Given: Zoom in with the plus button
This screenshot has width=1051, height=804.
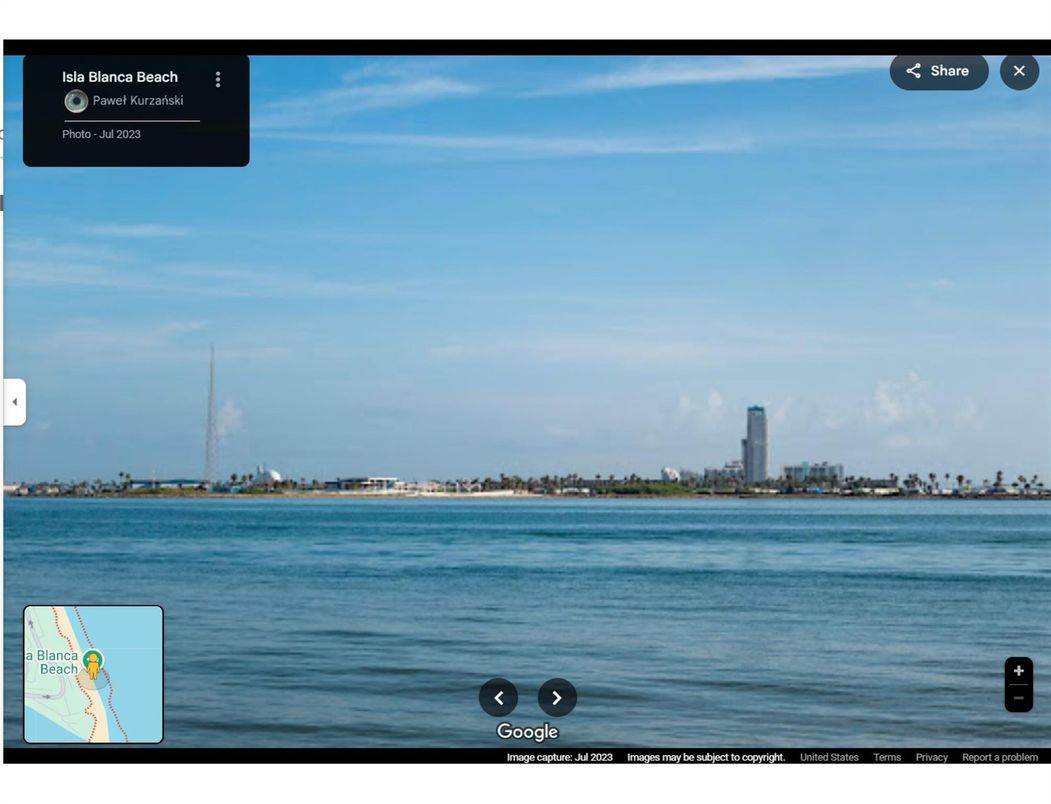Looking at the screenshot, I should [x=1018, y=671].
